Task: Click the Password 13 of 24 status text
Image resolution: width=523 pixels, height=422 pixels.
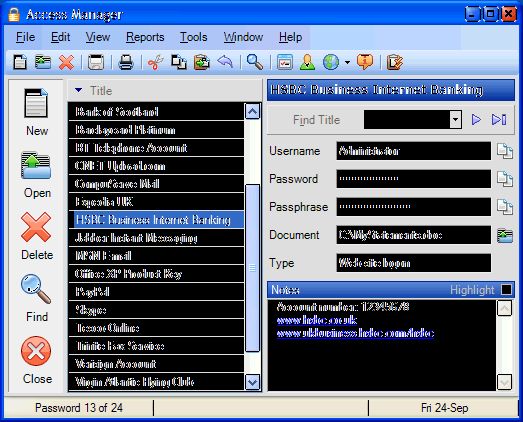Action: (79, 408)
